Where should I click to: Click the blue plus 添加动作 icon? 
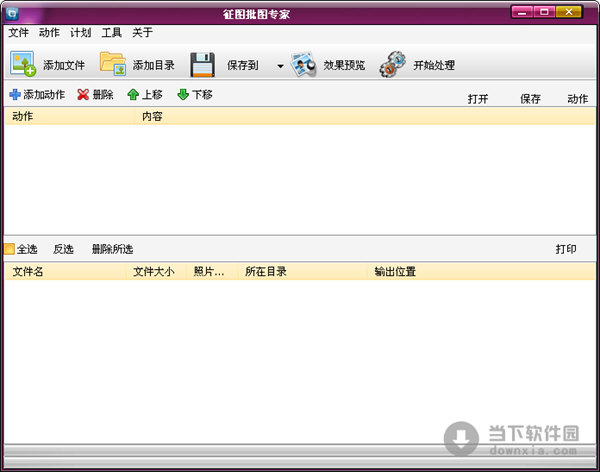[x=15, y=95]
